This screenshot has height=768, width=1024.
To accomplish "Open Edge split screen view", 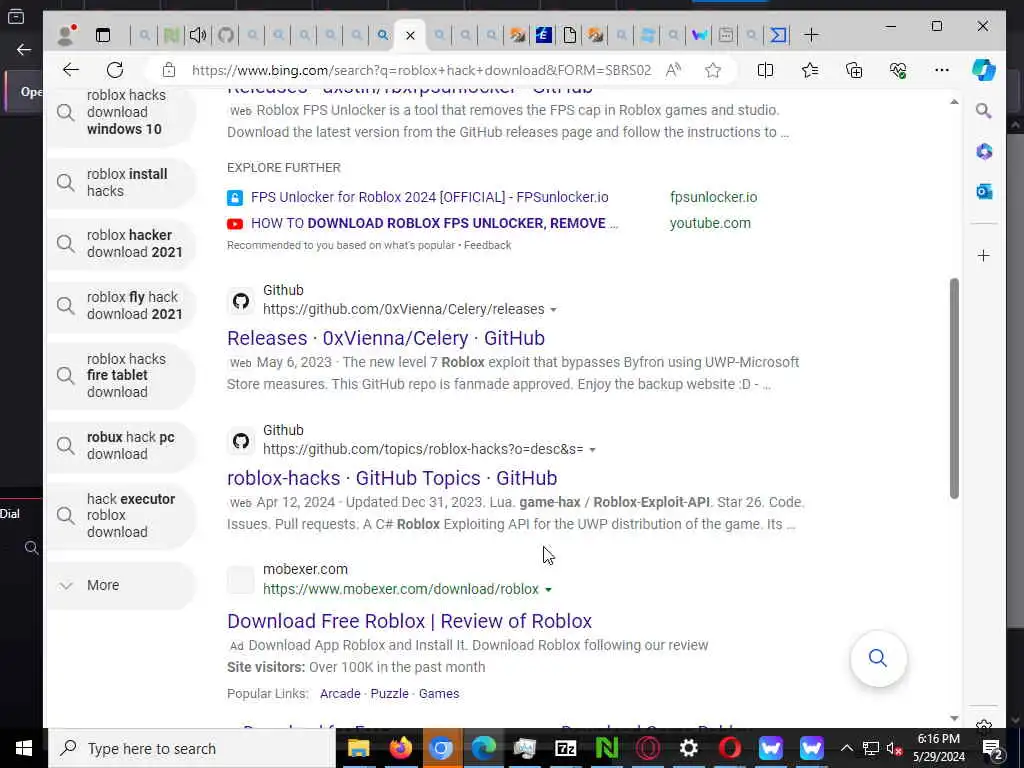I will click(x=765, y=70).
